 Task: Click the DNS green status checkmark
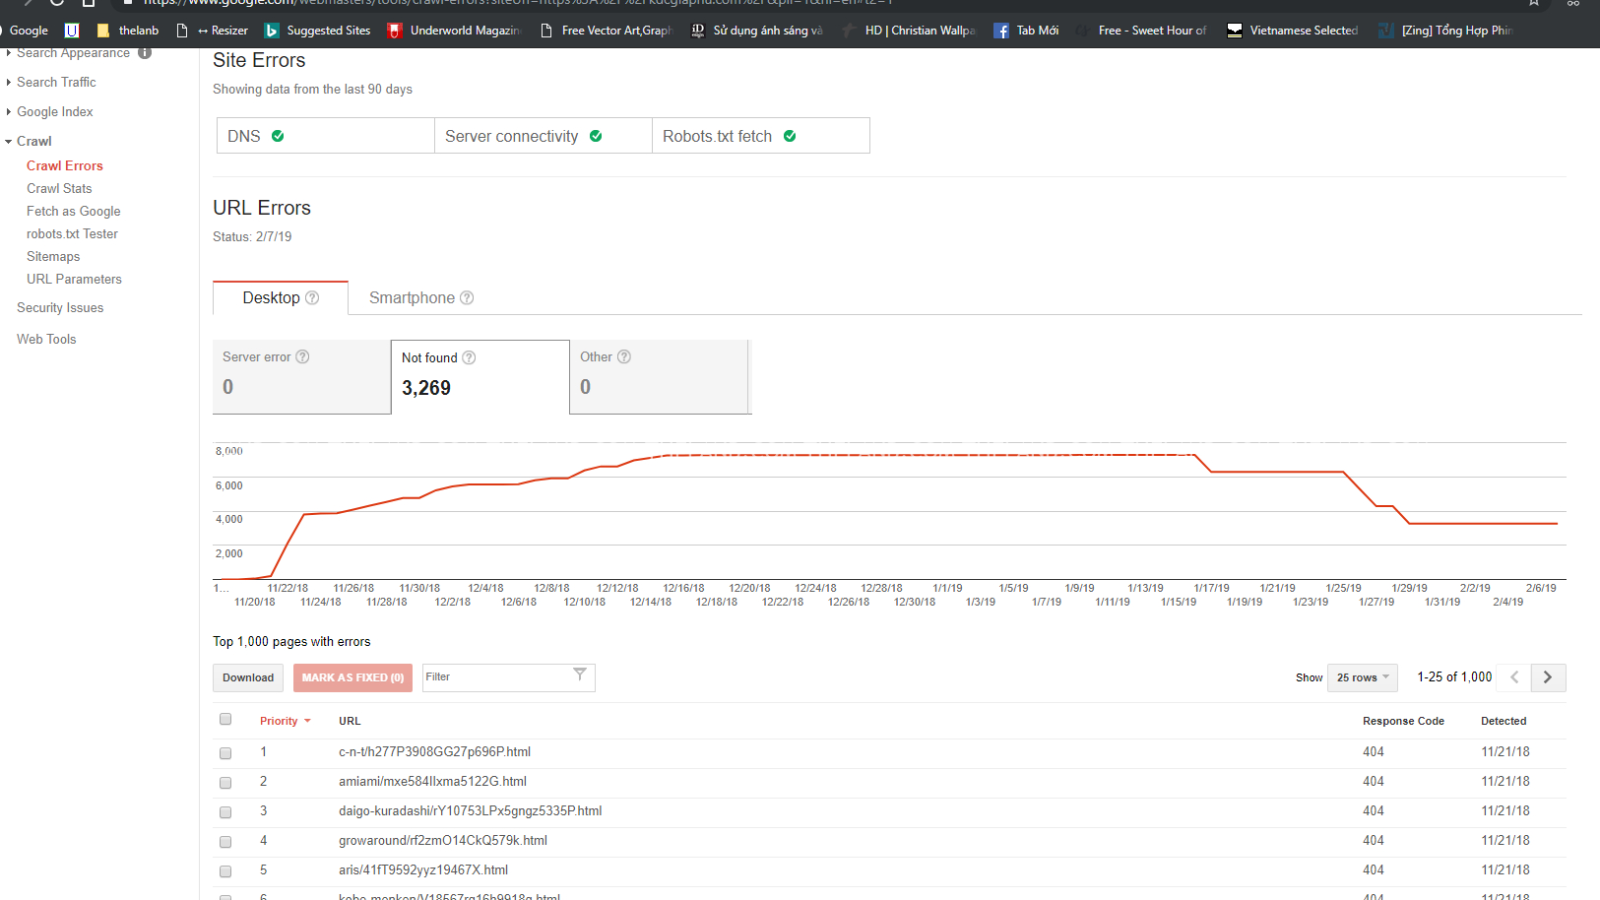point(278,136)
